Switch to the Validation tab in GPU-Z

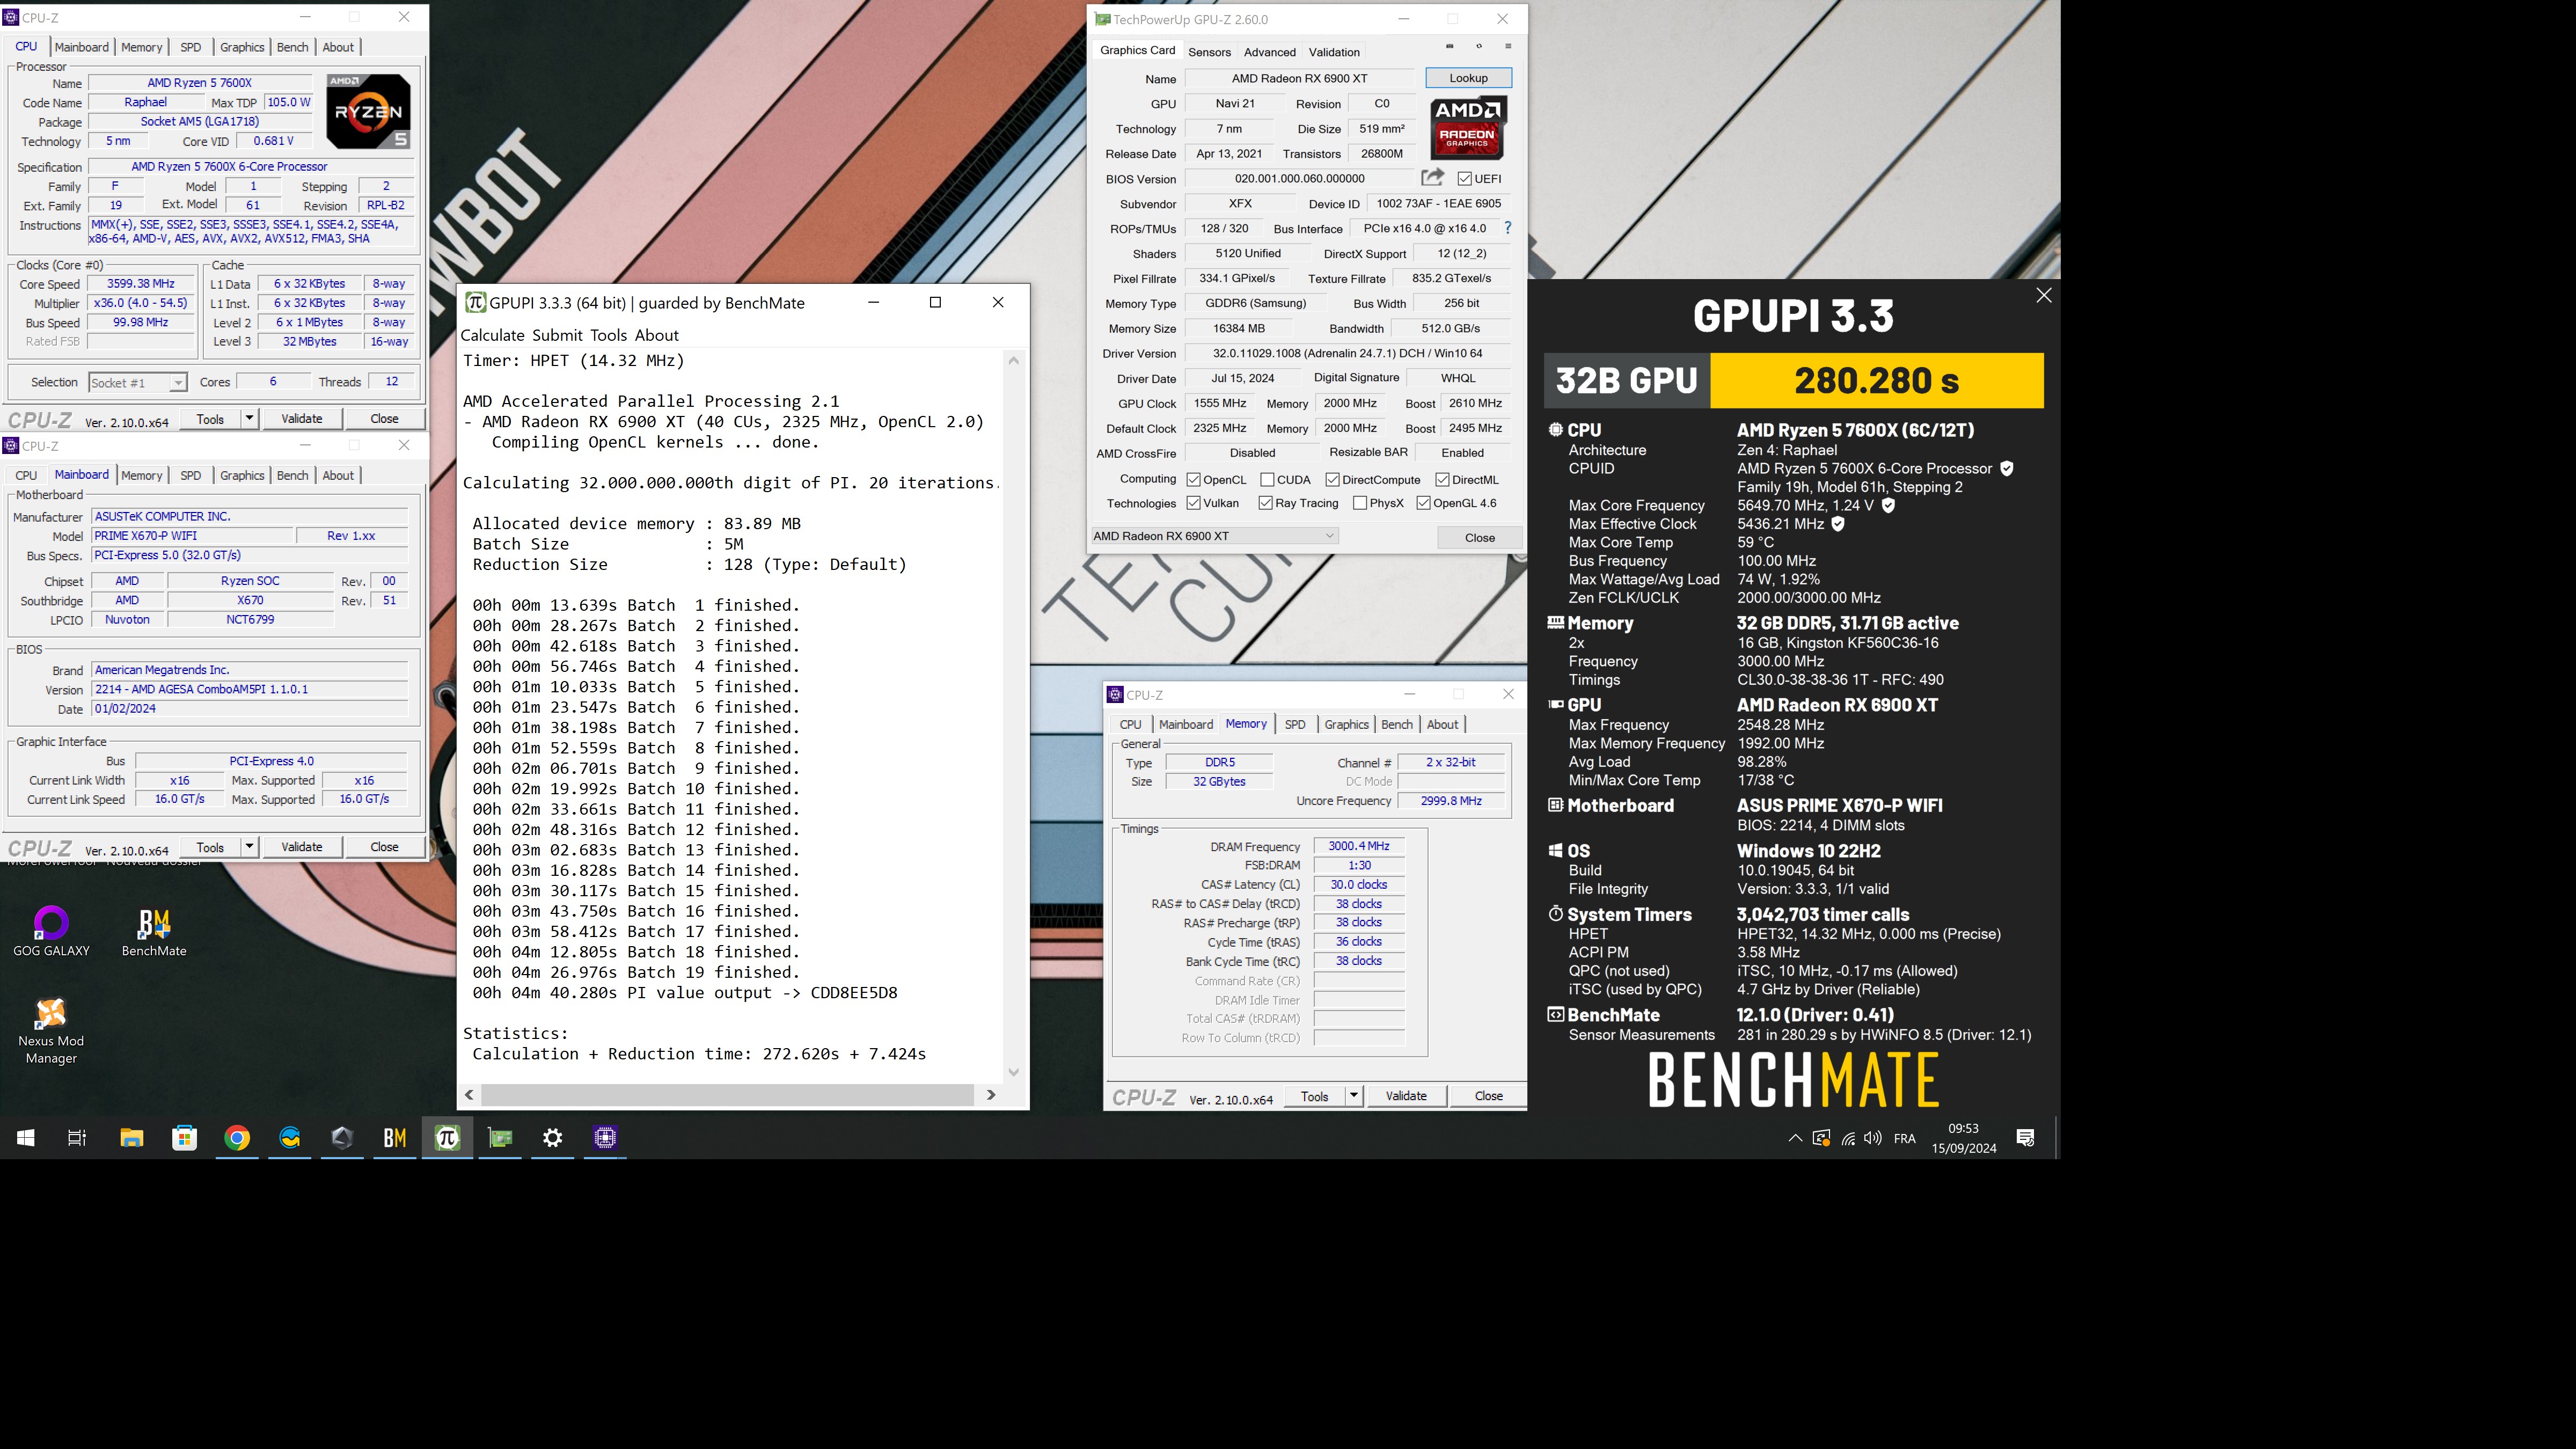[1334, 52]
